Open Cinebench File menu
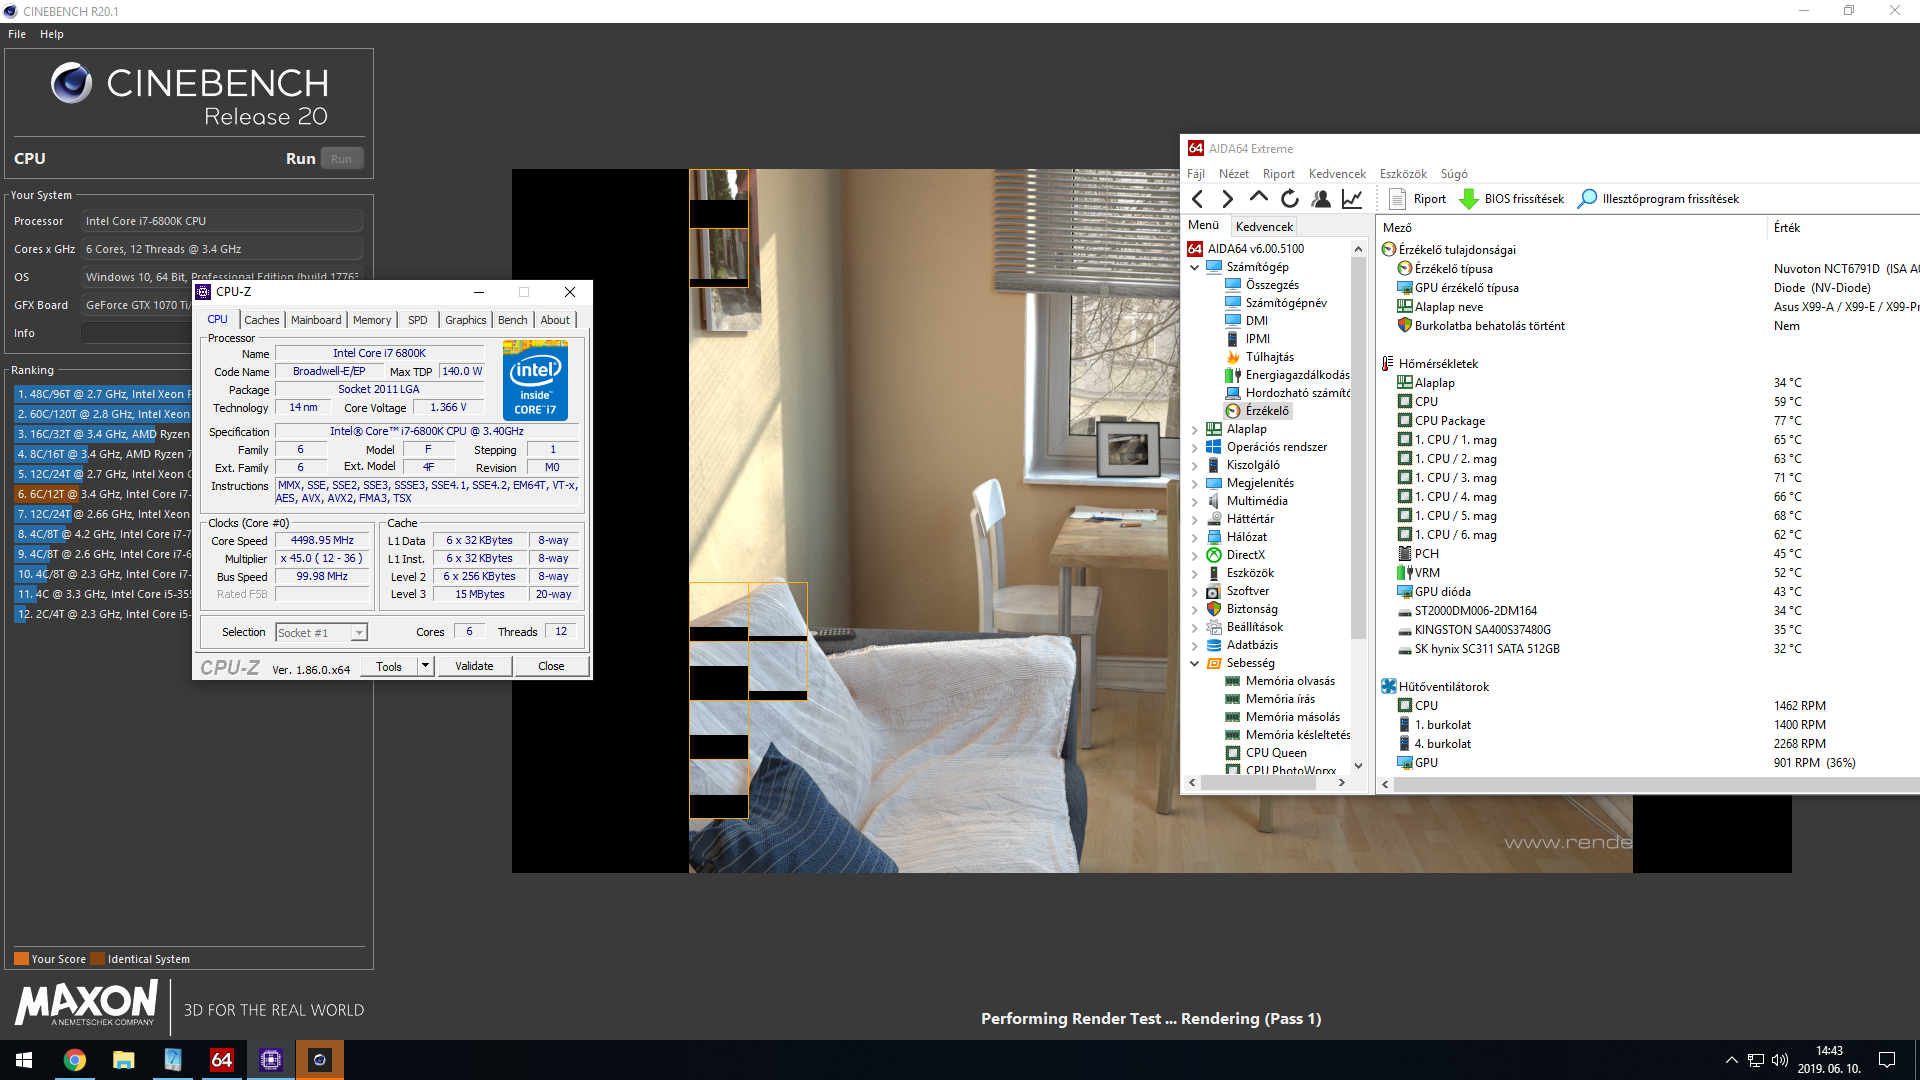The width and height of the screenshot is (1920, 1080). click(x=17, y=34)
